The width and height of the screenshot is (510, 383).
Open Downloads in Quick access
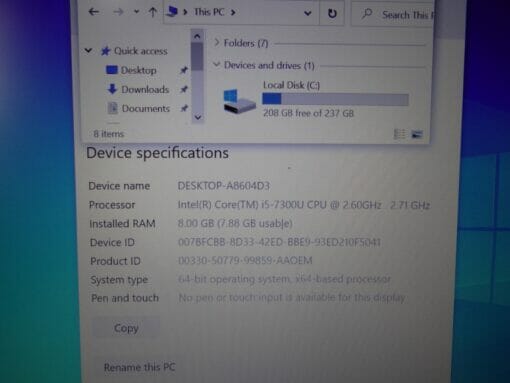[x=145, y=89]
